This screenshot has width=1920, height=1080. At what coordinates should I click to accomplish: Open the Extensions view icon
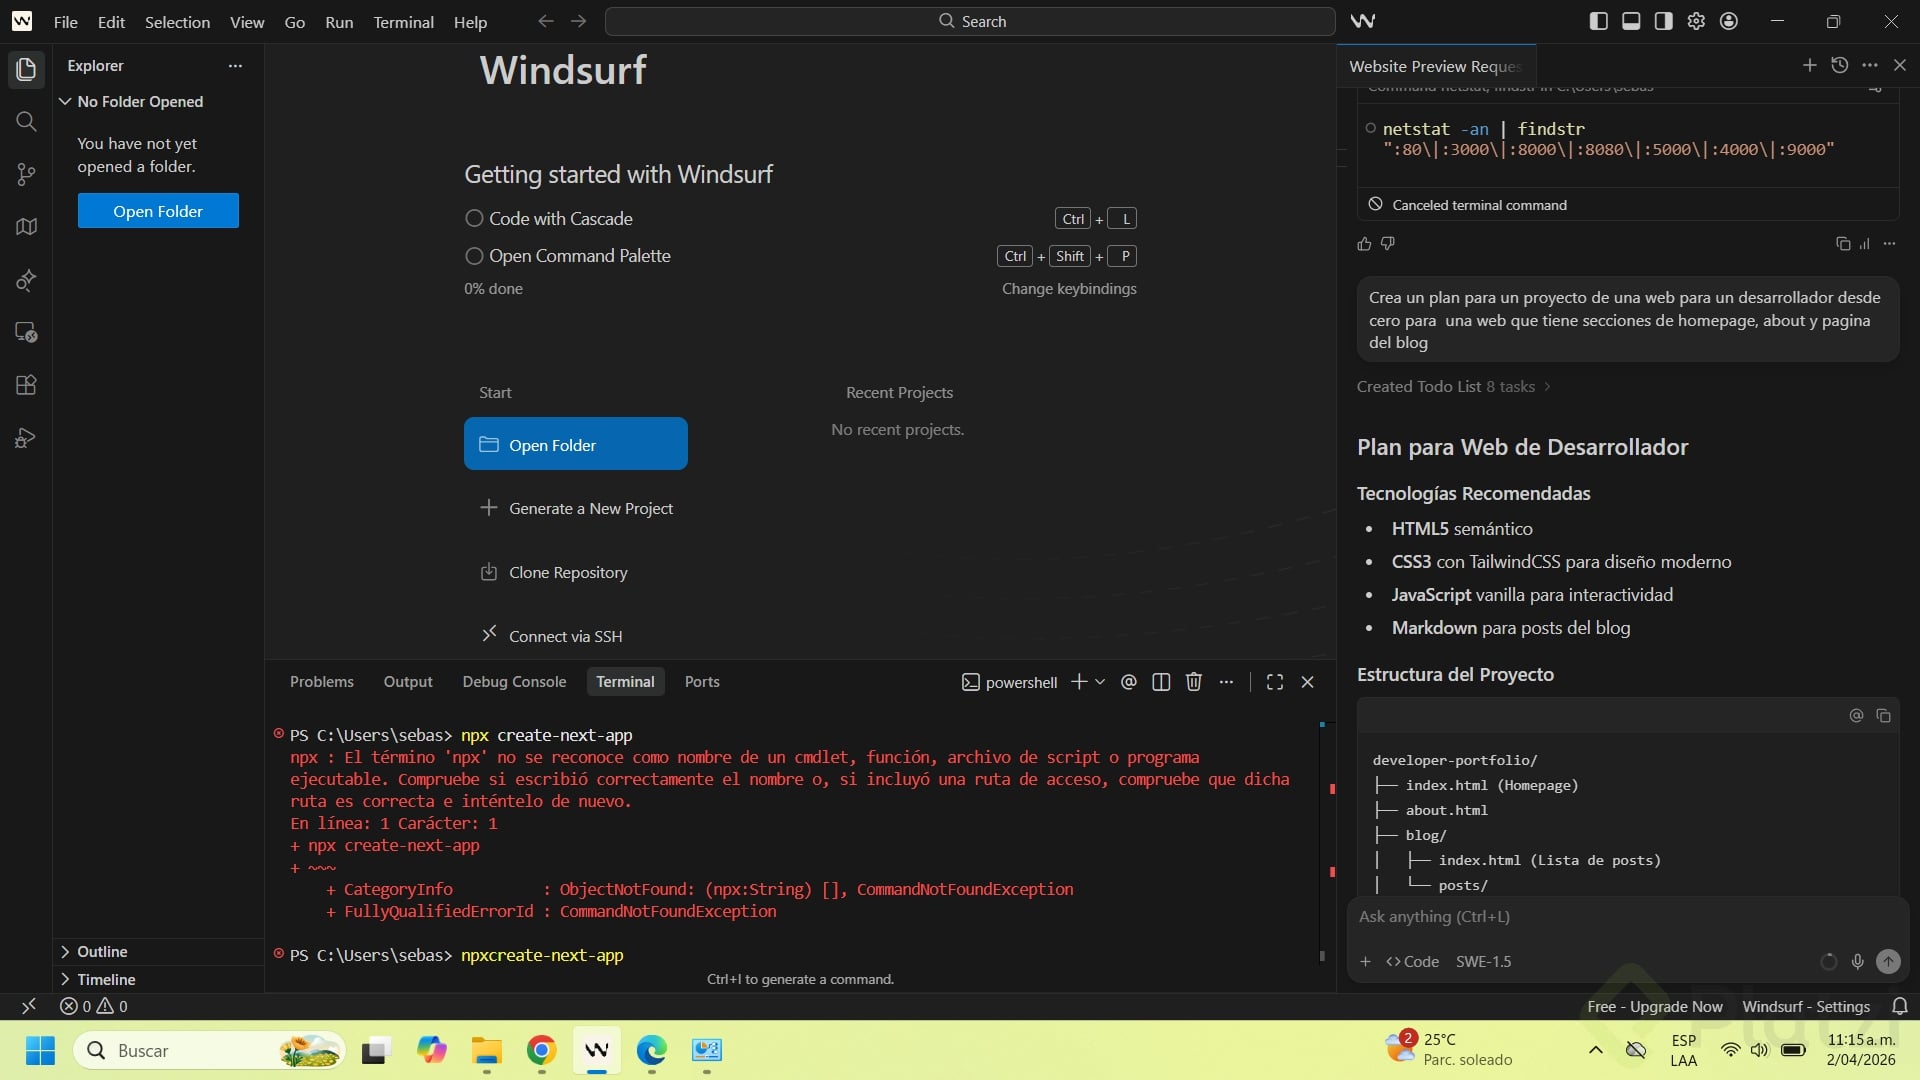pos(26,385)
